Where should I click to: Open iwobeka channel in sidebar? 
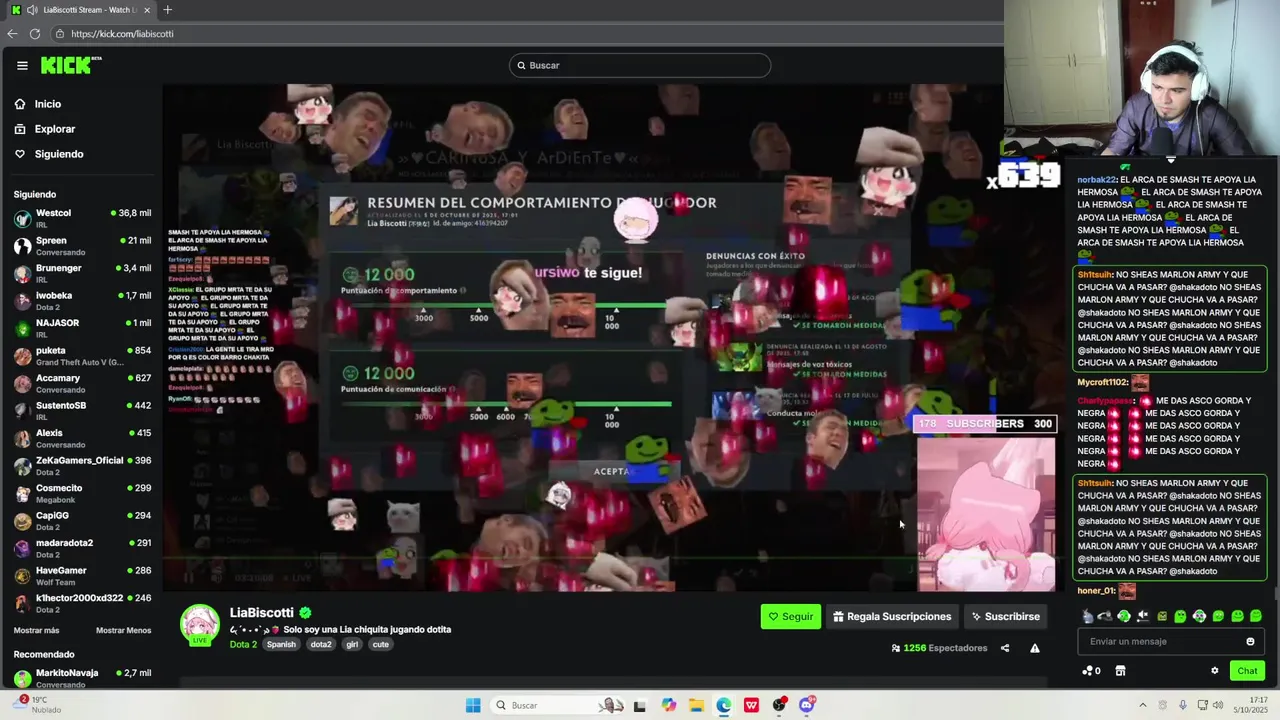point(82,301)
